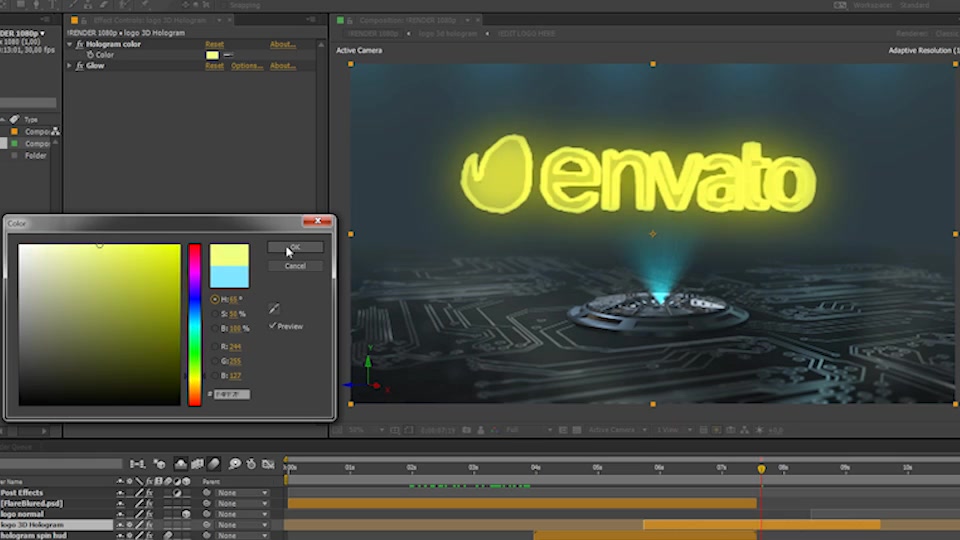Toggle the 3D switch on the logo normal layer
Screen dimensions: 960x540
point(186,514)
